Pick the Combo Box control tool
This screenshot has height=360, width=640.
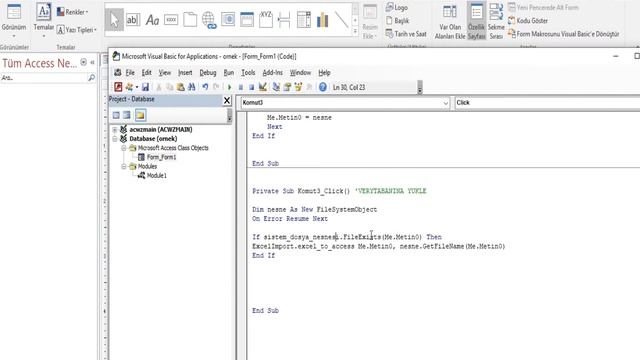tap(304, 20)
